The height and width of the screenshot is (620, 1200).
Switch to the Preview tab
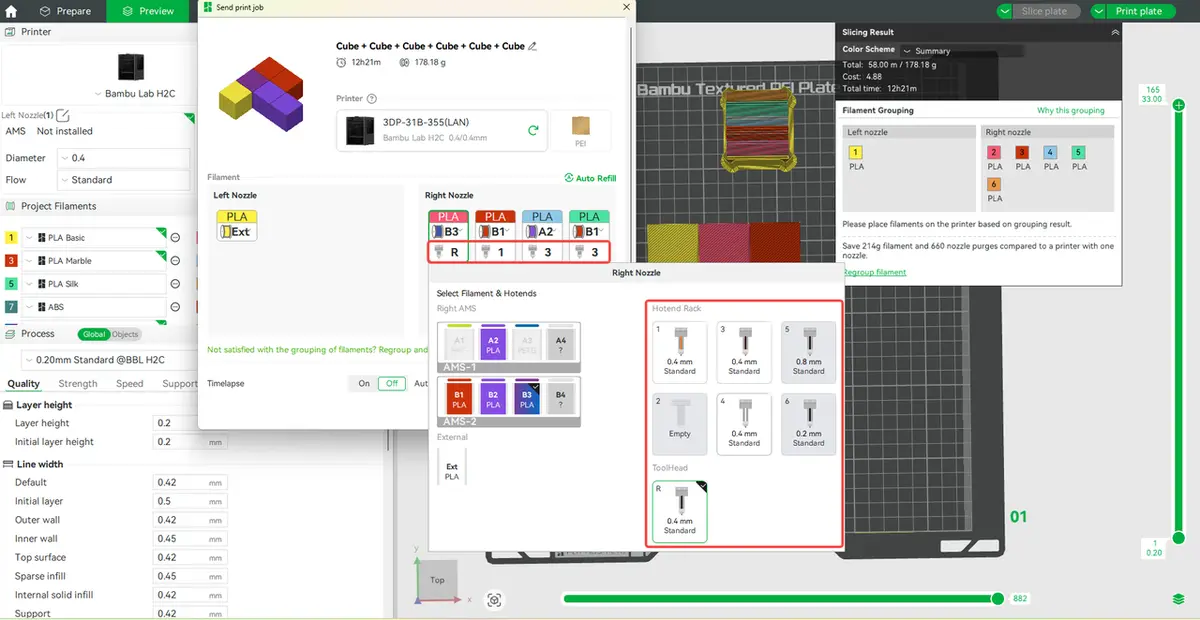[x=148, y=11]
